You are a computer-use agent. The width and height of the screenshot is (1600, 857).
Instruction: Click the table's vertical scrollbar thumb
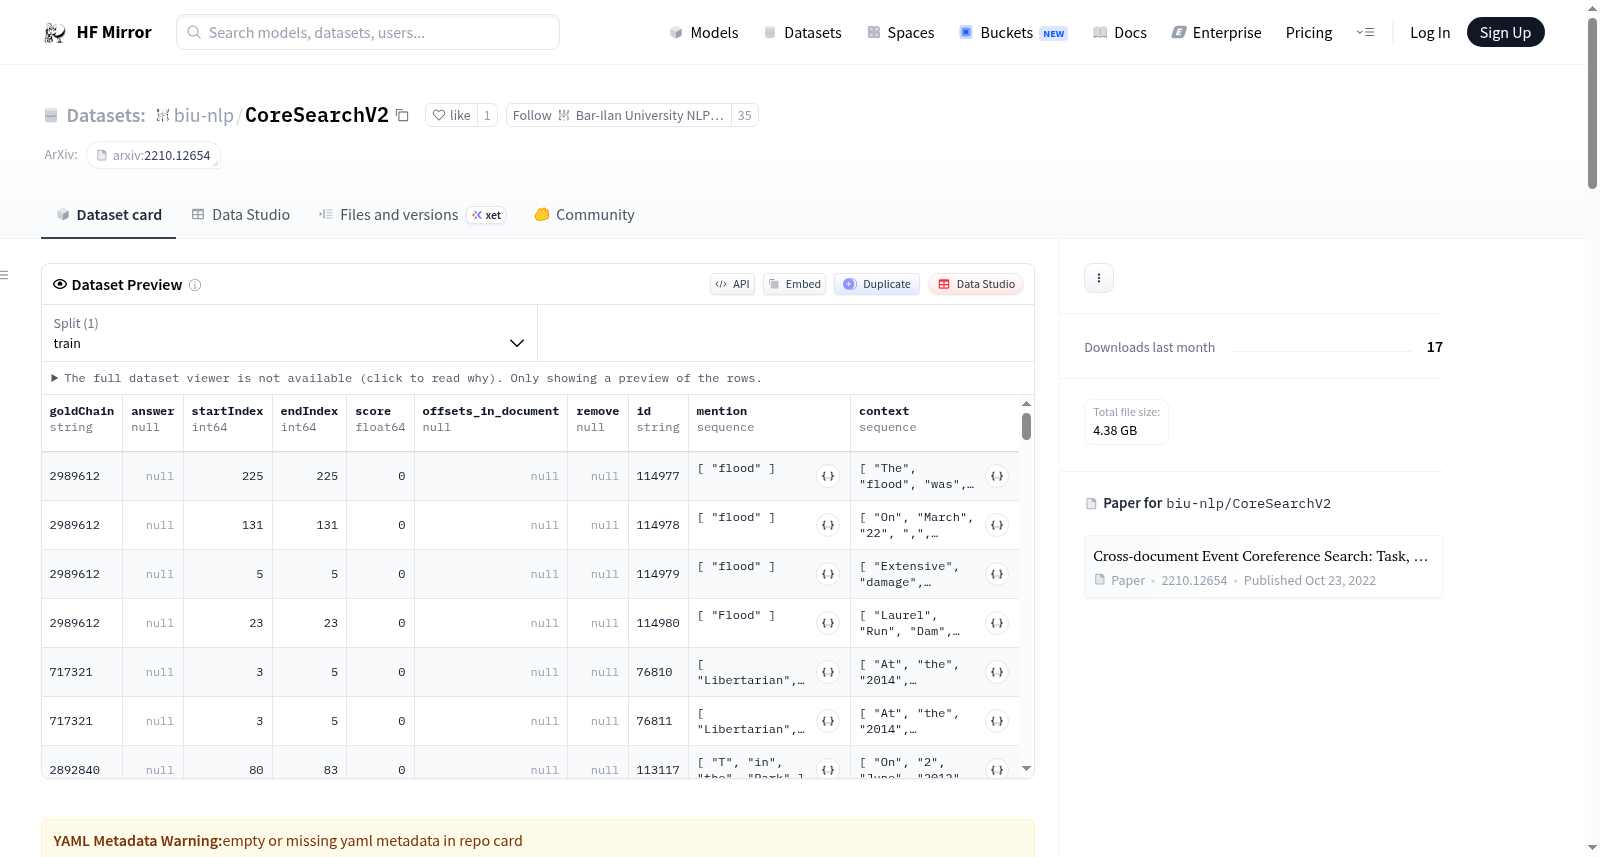click(1026, 427)
